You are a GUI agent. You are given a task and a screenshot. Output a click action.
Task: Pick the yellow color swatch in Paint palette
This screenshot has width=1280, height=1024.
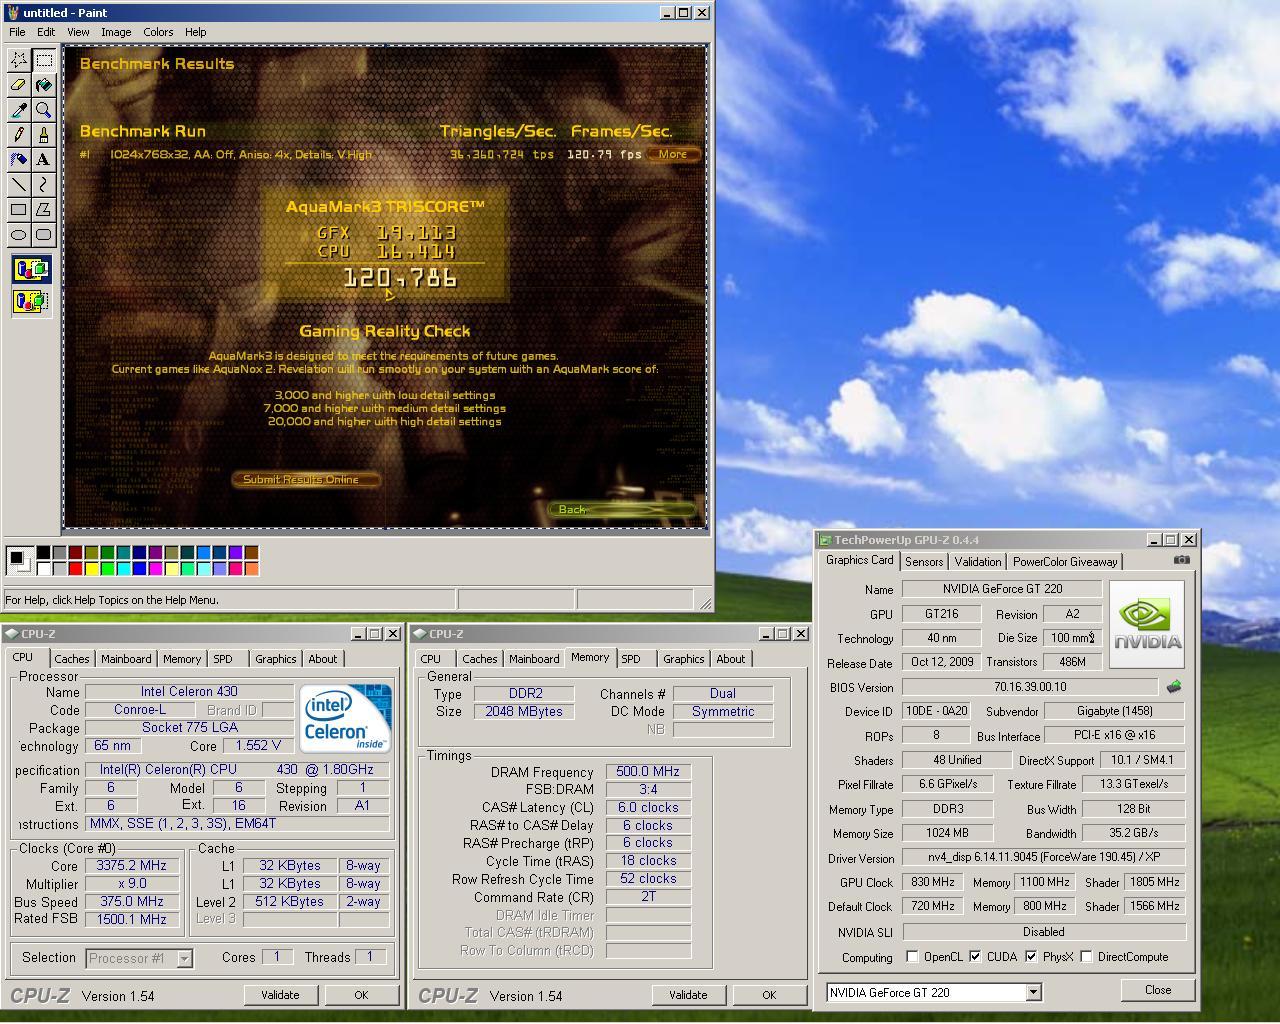[x=92, y=569]
